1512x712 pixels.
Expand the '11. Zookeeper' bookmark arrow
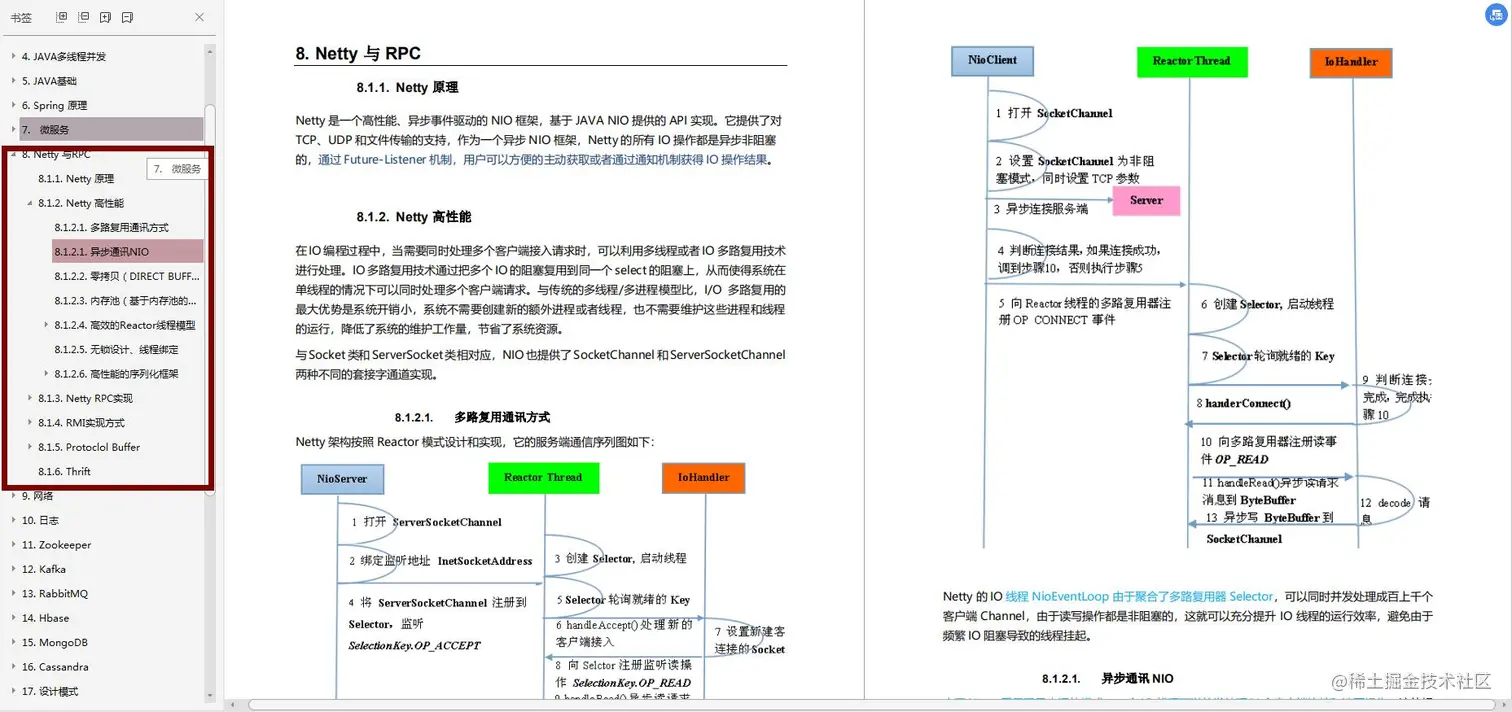13,545
